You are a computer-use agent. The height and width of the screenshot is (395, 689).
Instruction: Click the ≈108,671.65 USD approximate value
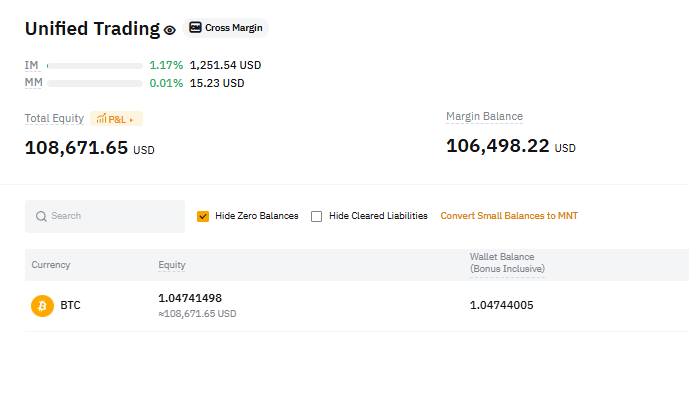(x=197, y=314)
